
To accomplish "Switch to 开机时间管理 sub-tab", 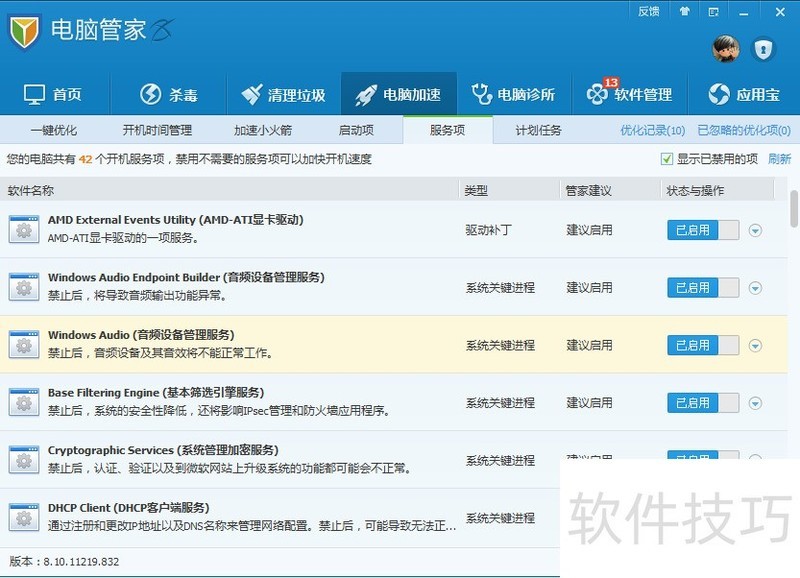I will point(157,131).
